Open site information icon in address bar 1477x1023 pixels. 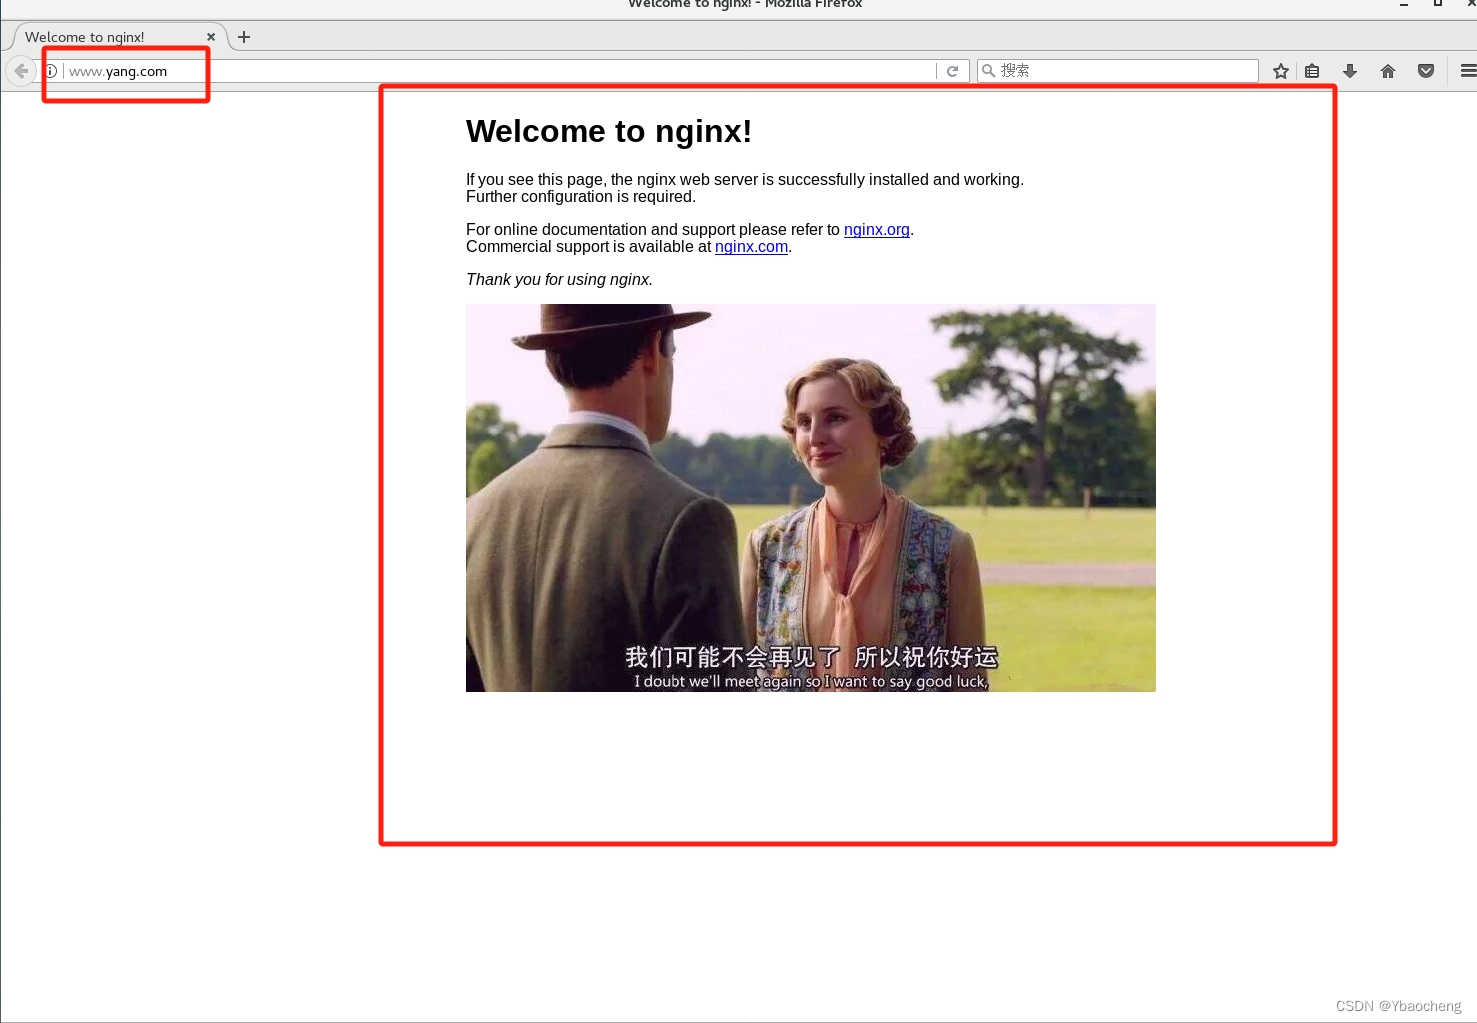pos(50,71)
